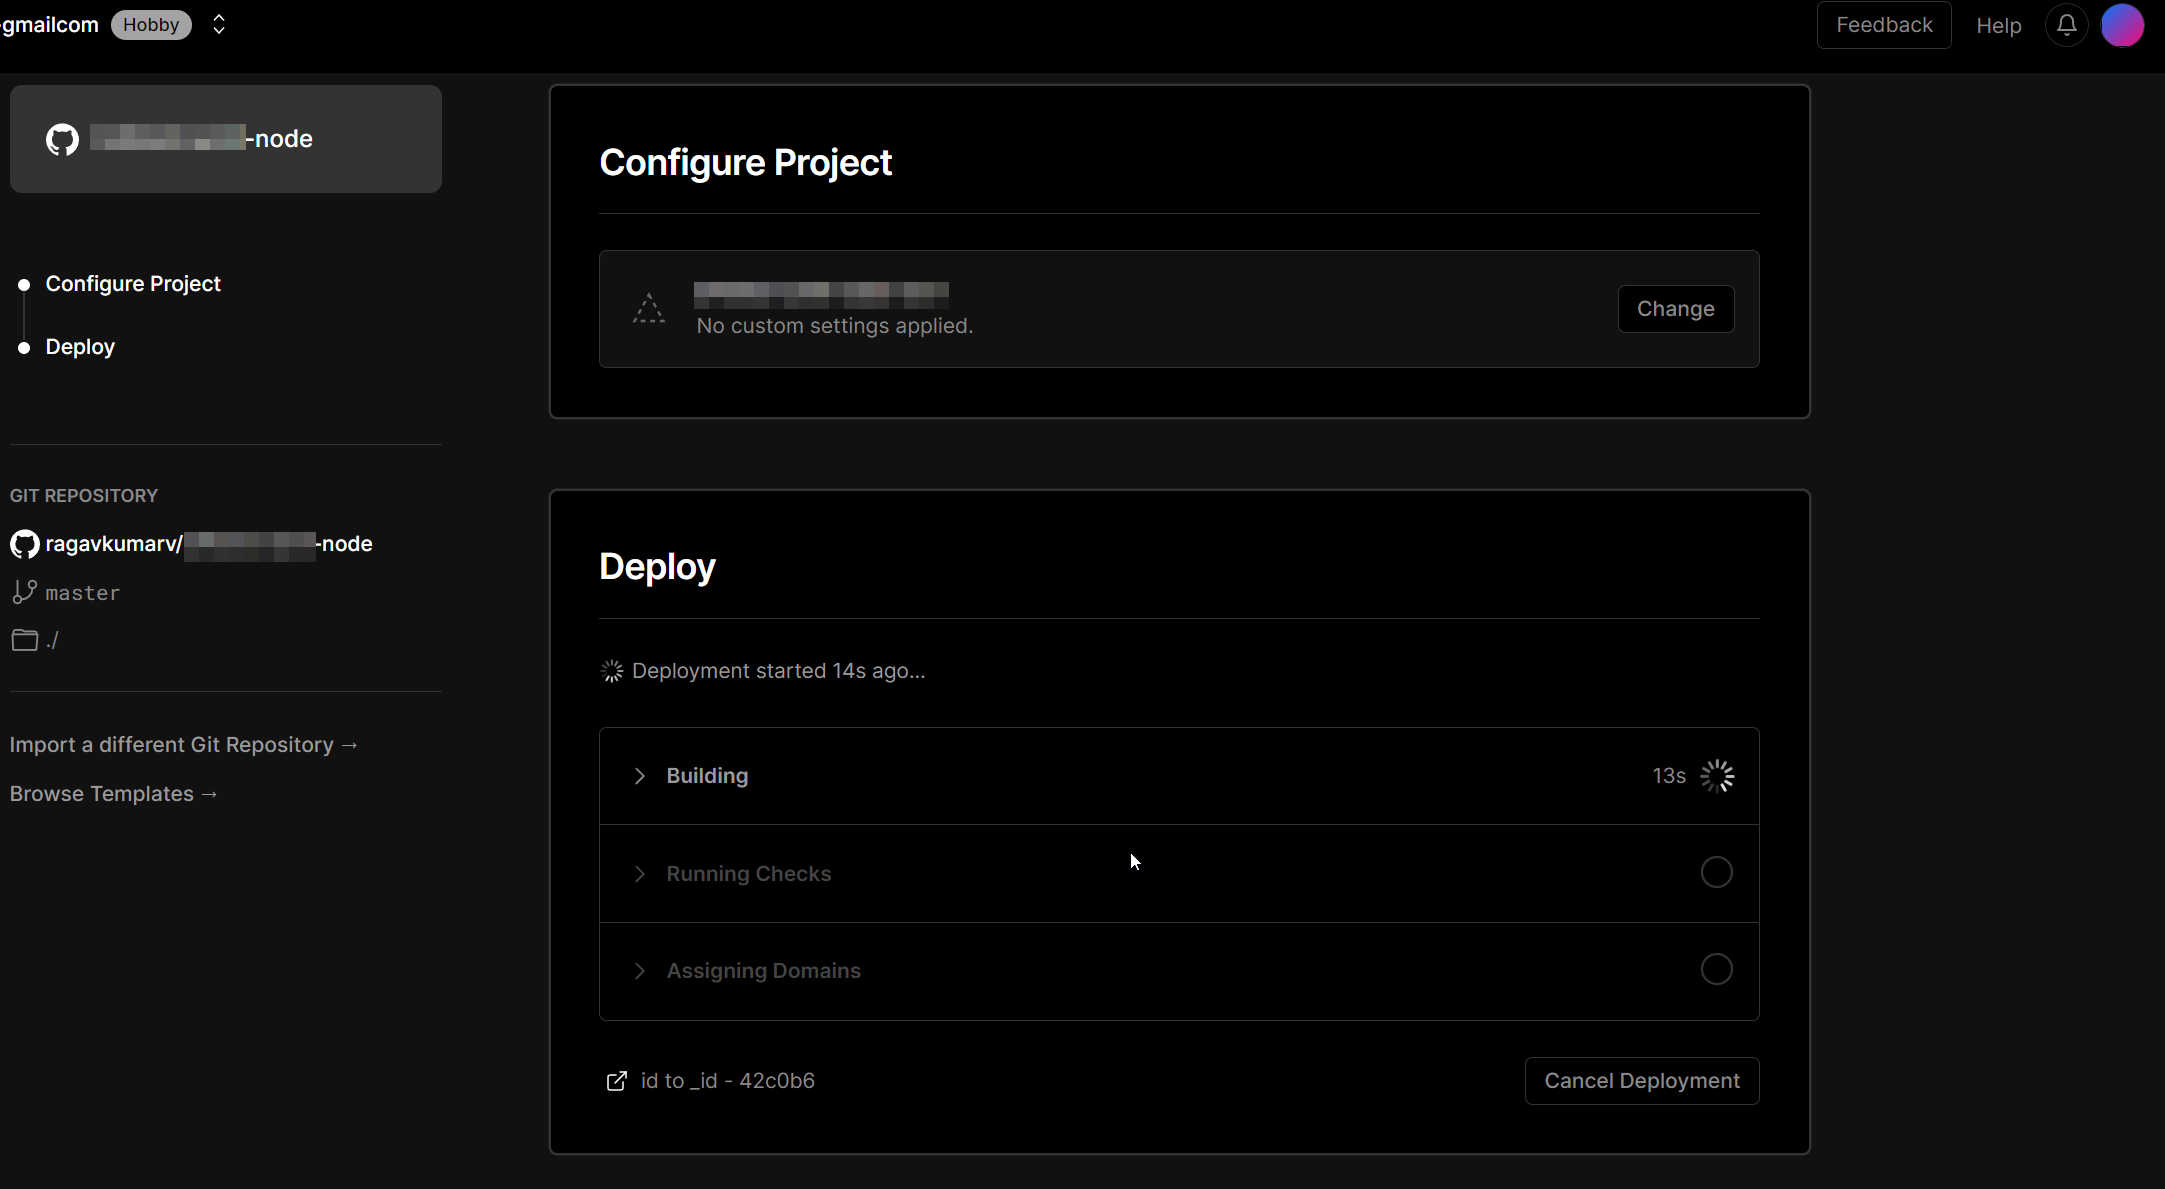
Task: Open Import a different Git Repository
Action: pyautogui.click(x=184, y=744)
